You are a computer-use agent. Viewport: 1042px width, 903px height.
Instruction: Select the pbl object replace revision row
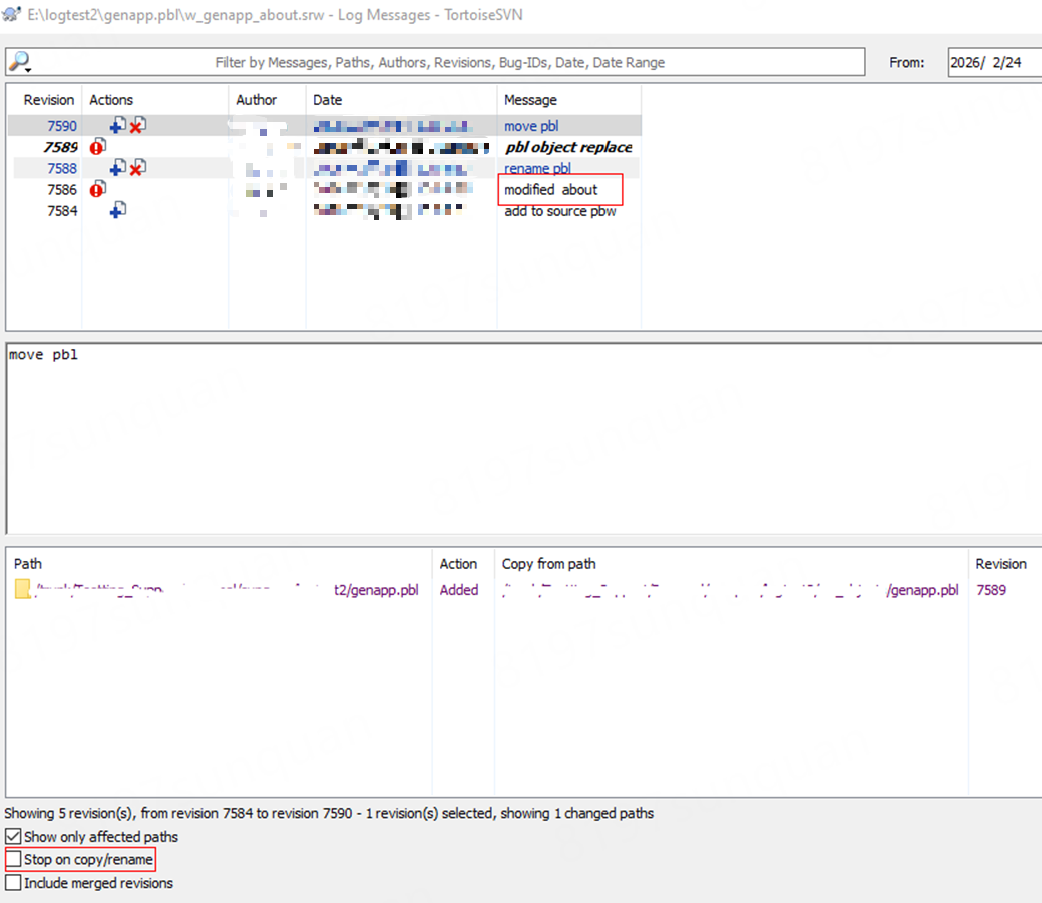tap(569, 146)
